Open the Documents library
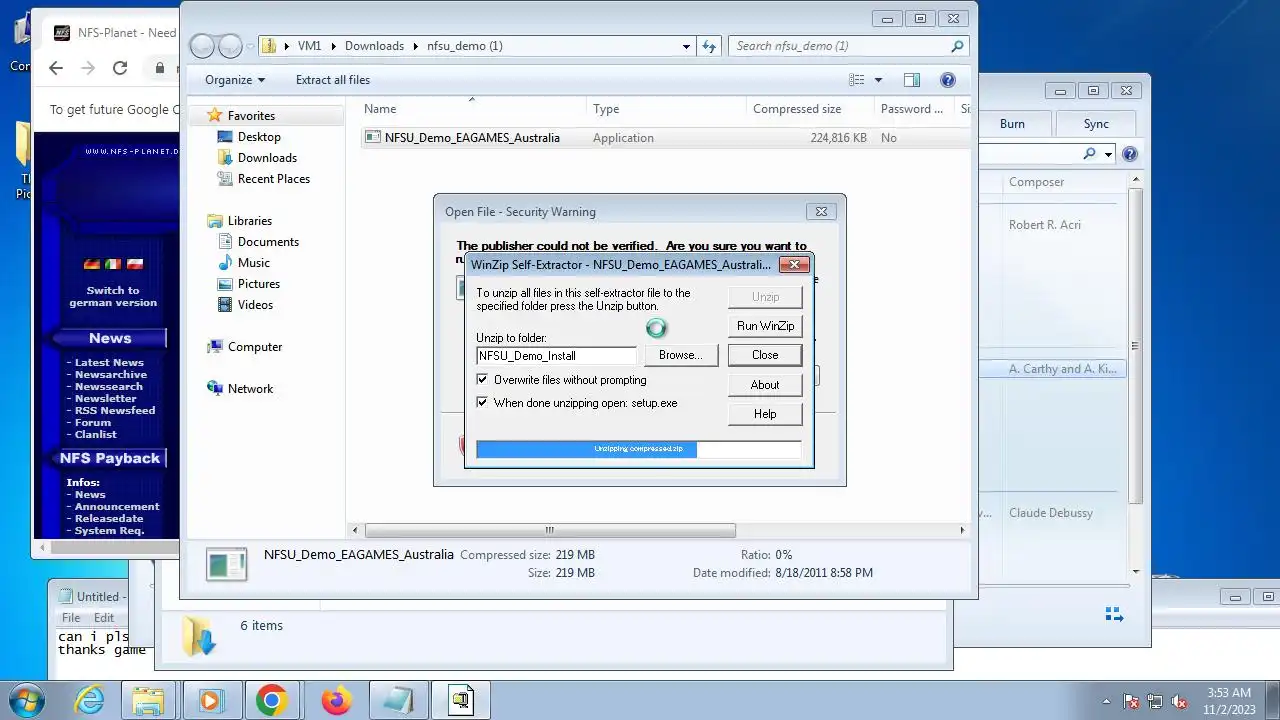1280x720 pixels. tap(268, 242)
